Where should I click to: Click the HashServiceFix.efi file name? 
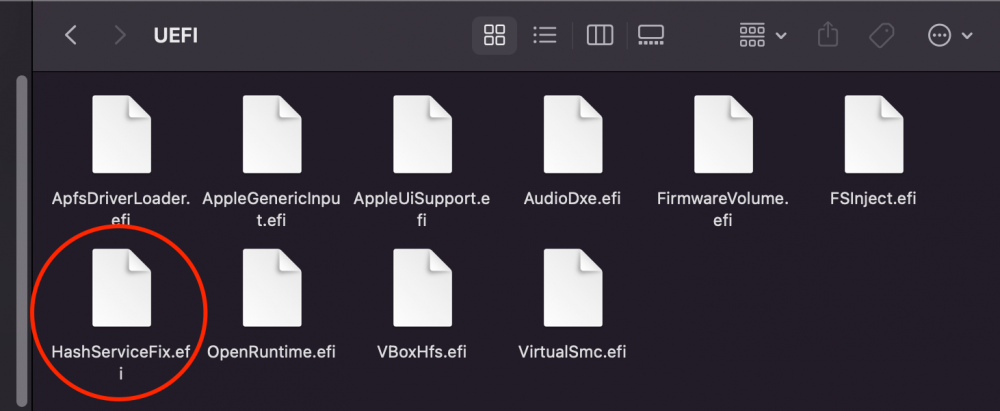(121, 362)
